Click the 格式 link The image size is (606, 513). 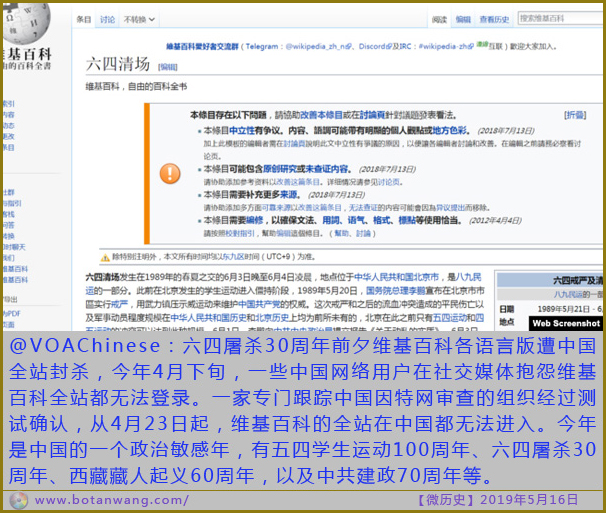click(381, 220)
